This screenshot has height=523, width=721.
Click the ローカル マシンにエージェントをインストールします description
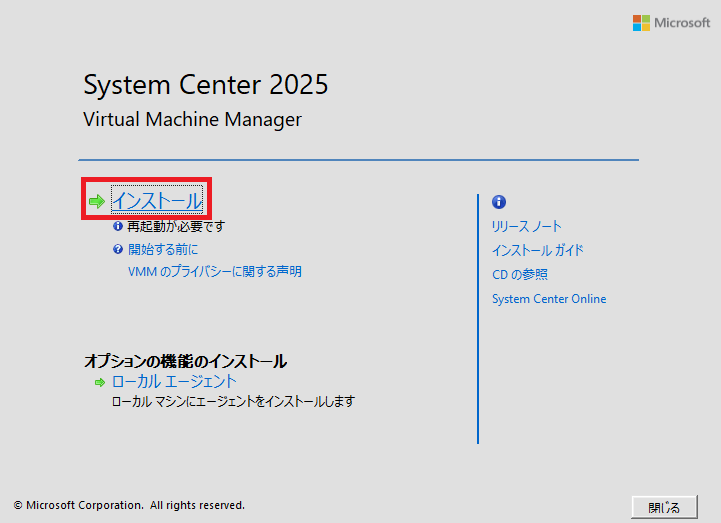[x=234, y=402]
